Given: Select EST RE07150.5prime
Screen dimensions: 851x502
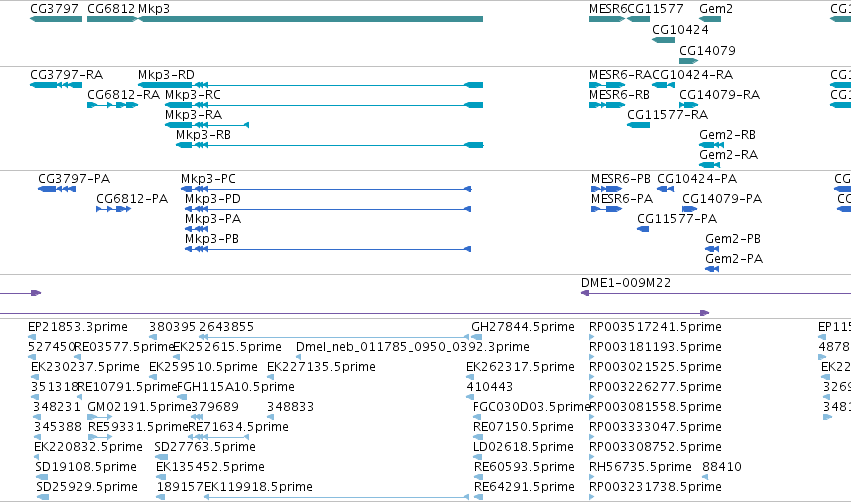Looking at the screenshot, I should (x=478, y=437).
